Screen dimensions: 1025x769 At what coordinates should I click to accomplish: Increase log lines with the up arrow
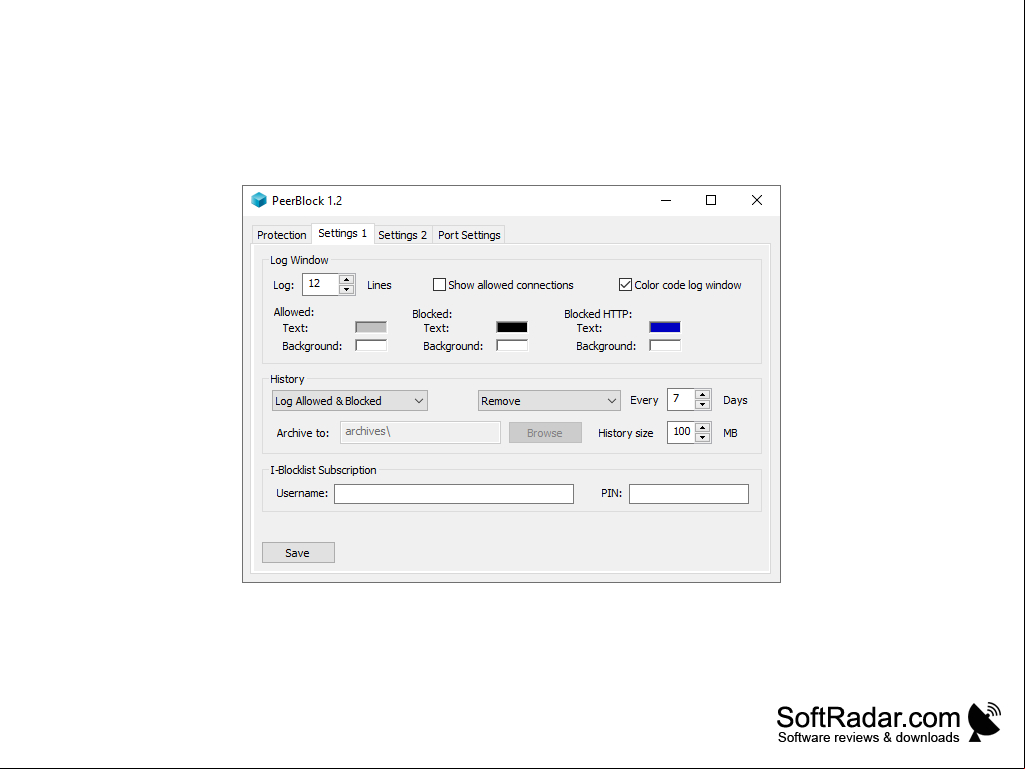tap(346, 280)
